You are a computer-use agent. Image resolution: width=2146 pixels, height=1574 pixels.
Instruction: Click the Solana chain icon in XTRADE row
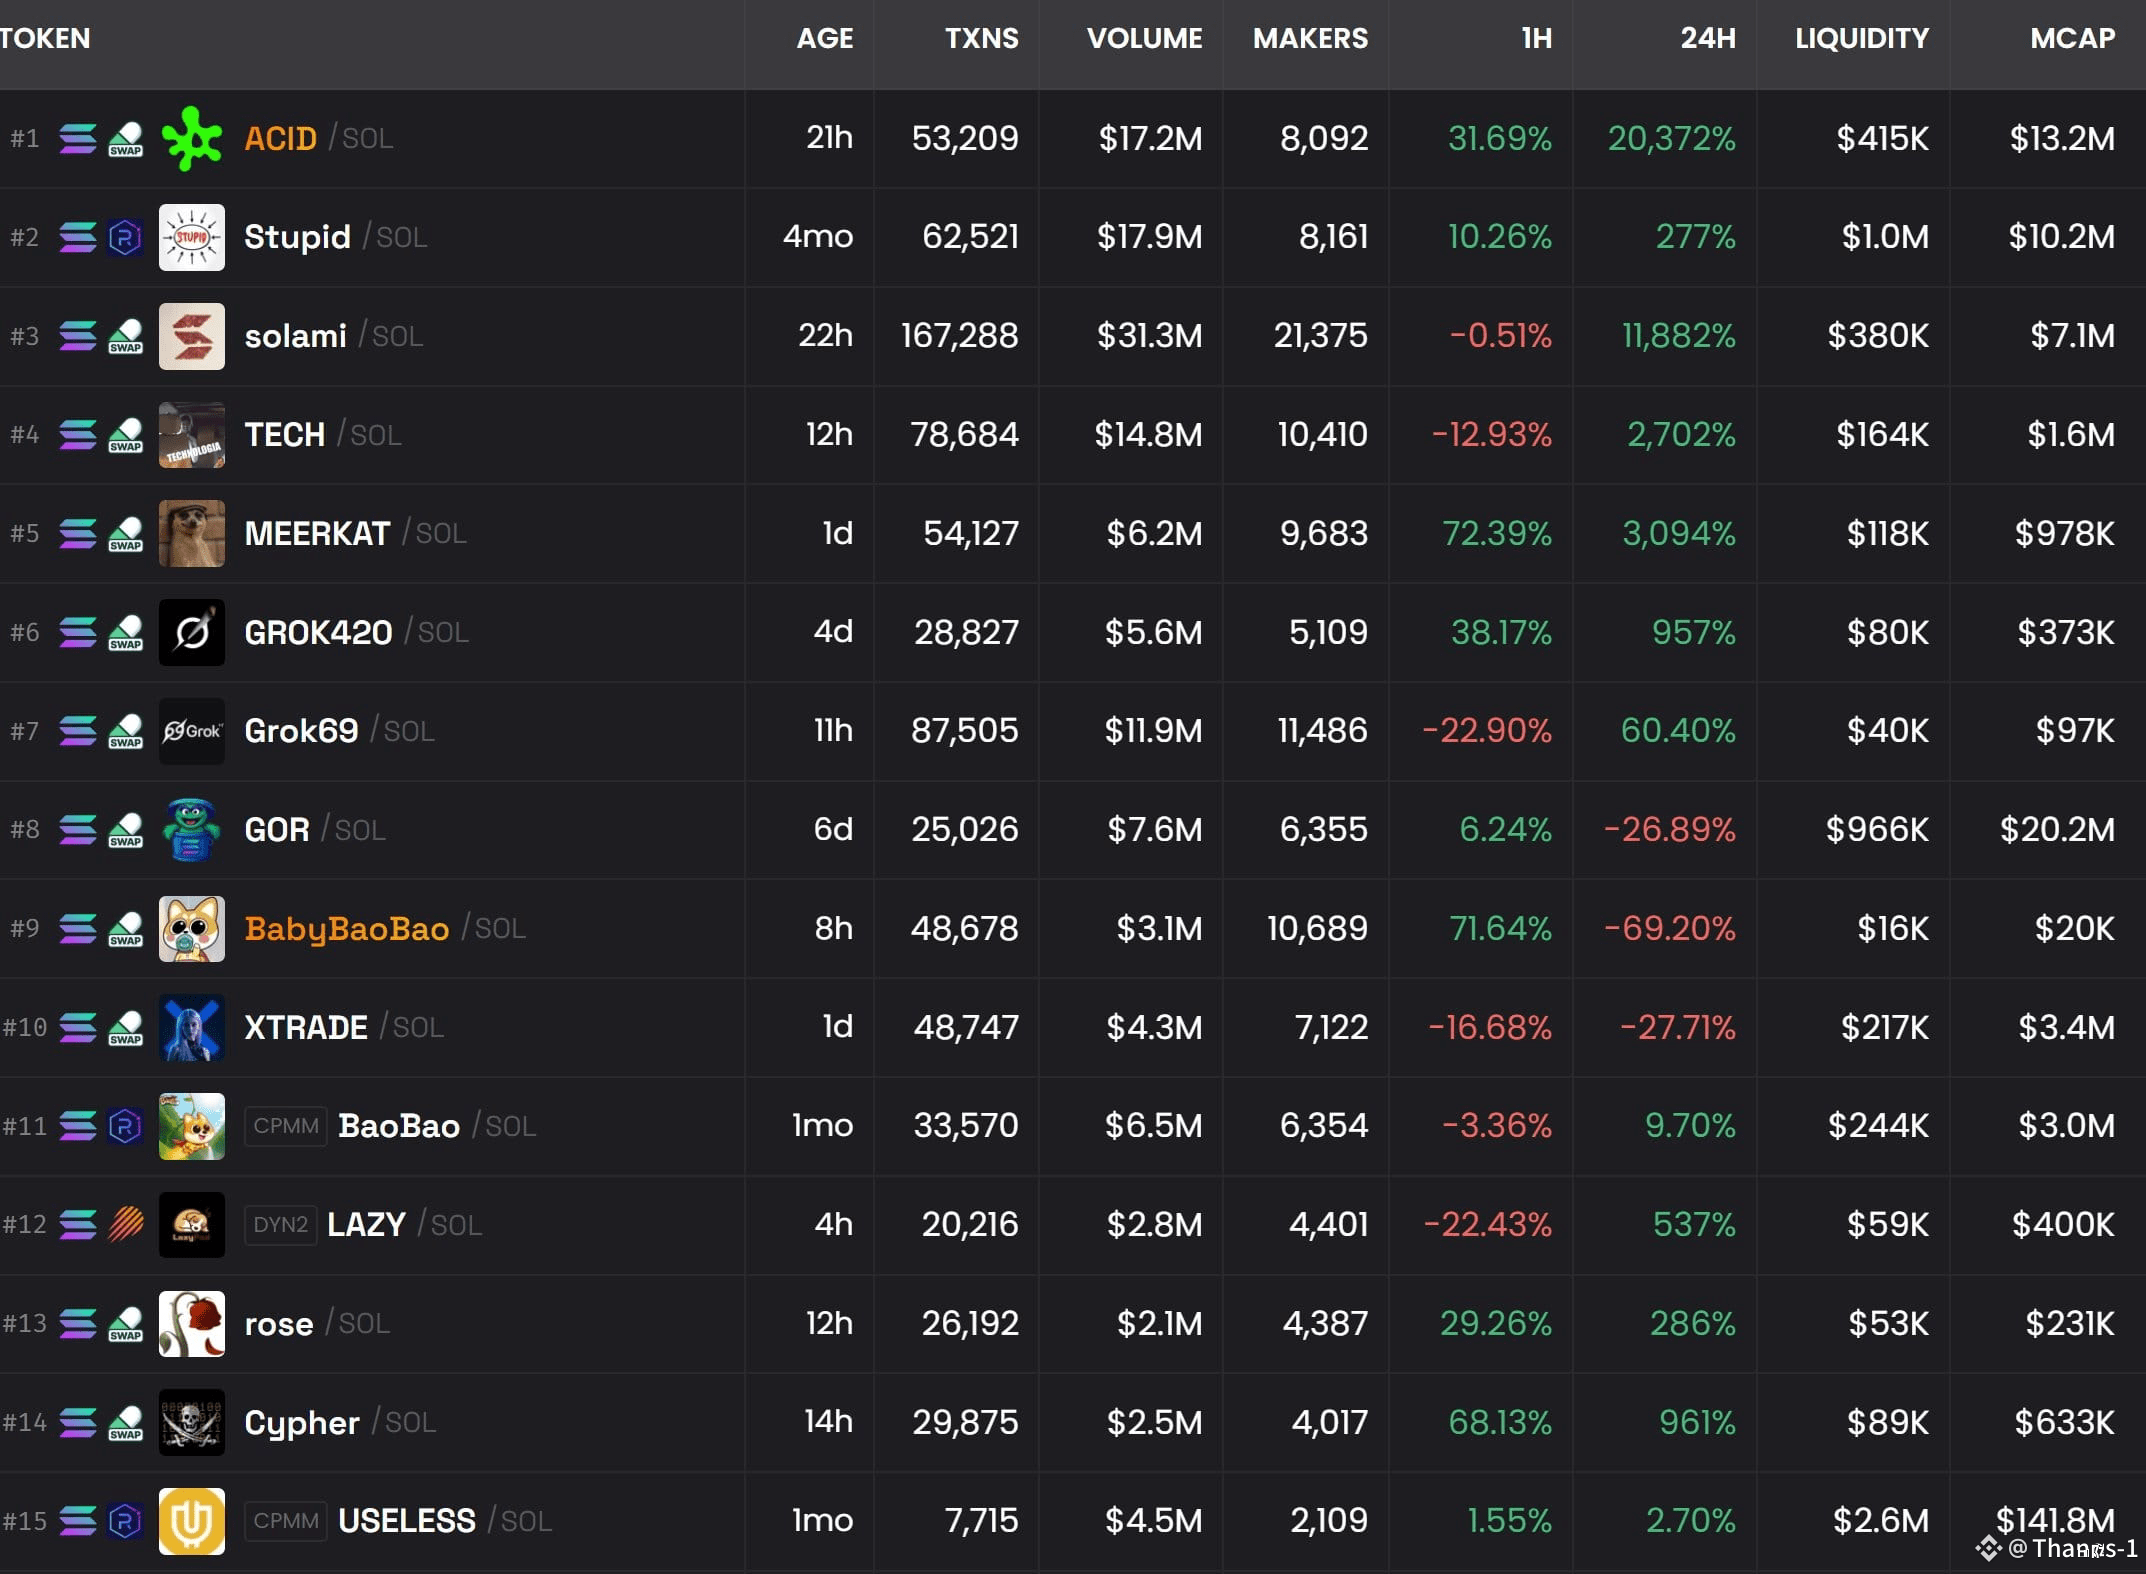77,1027
